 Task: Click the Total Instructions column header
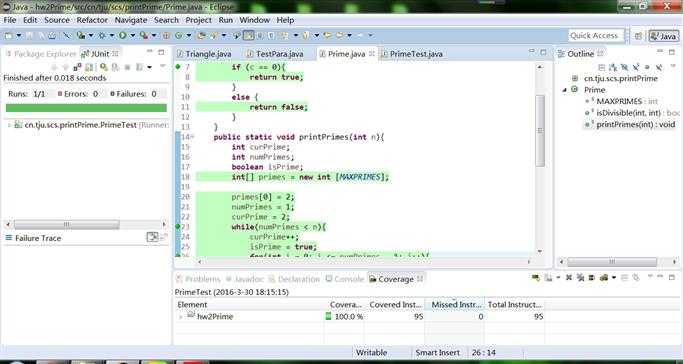[514, 305]
